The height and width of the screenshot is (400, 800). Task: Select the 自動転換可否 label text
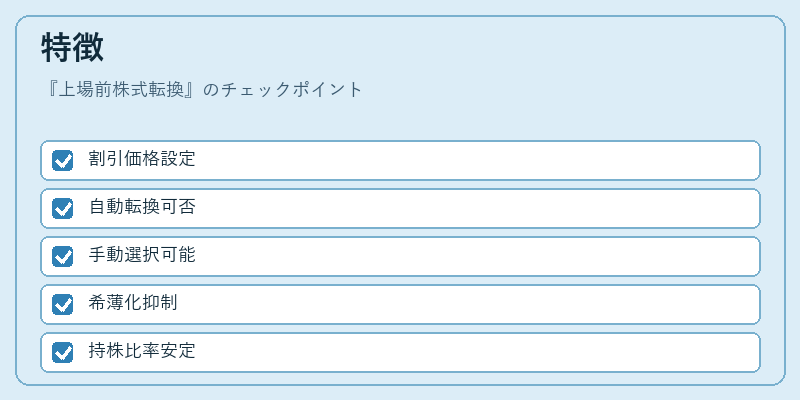(x=142, y=207)
